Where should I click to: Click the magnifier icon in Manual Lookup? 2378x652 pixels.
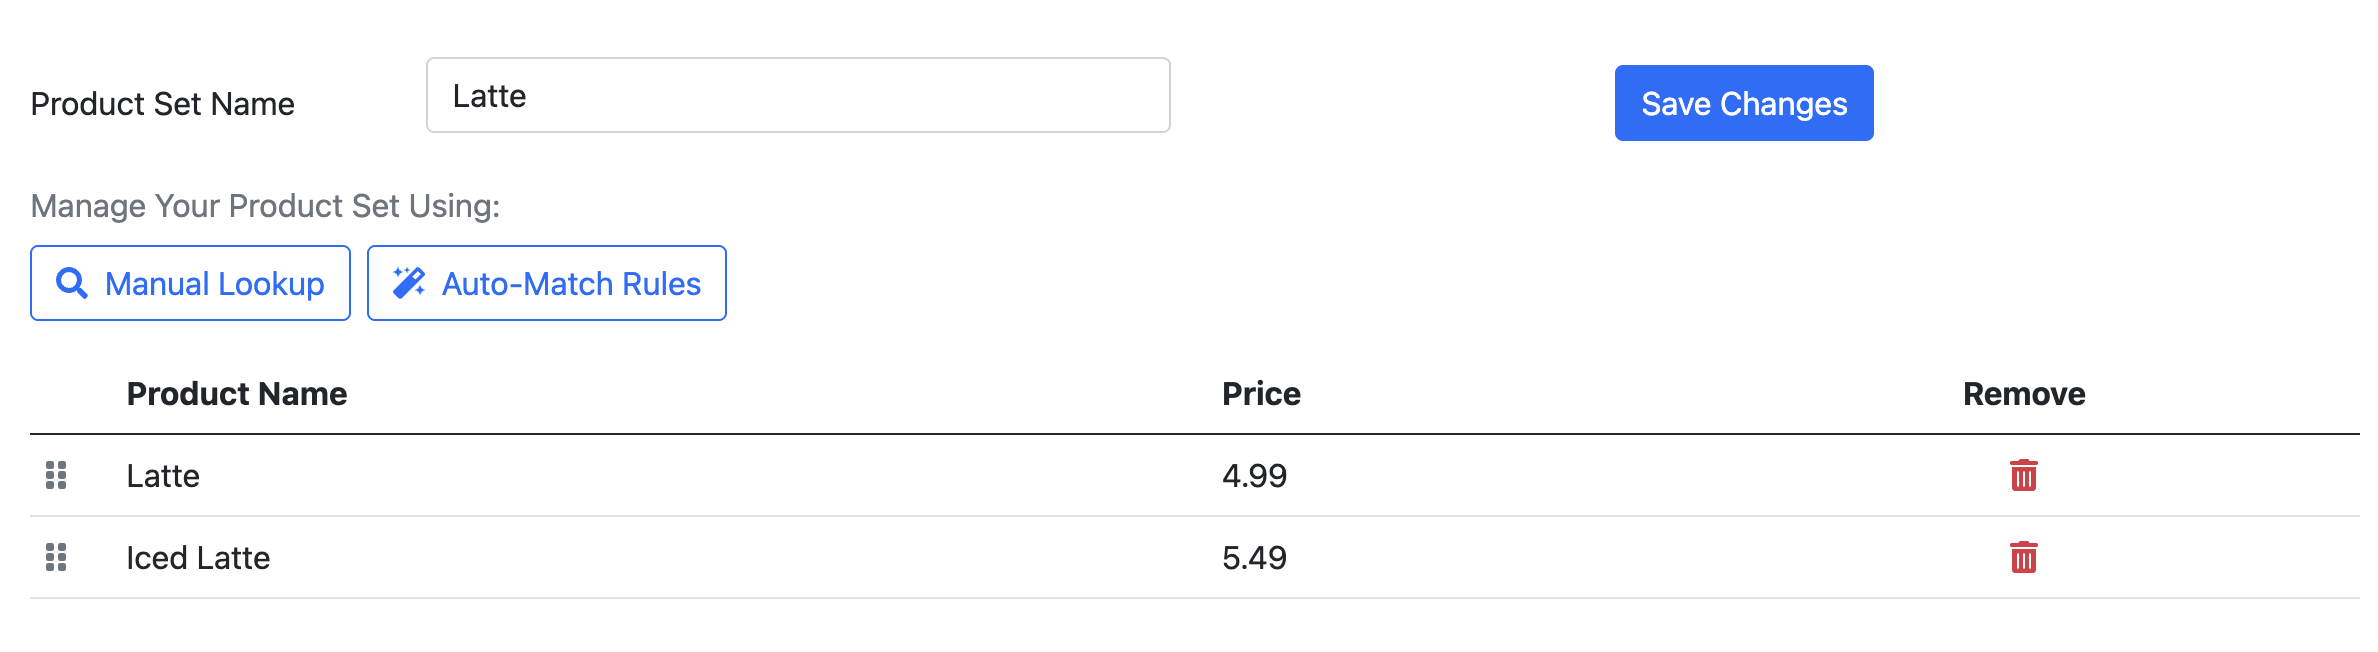(71, 283)
